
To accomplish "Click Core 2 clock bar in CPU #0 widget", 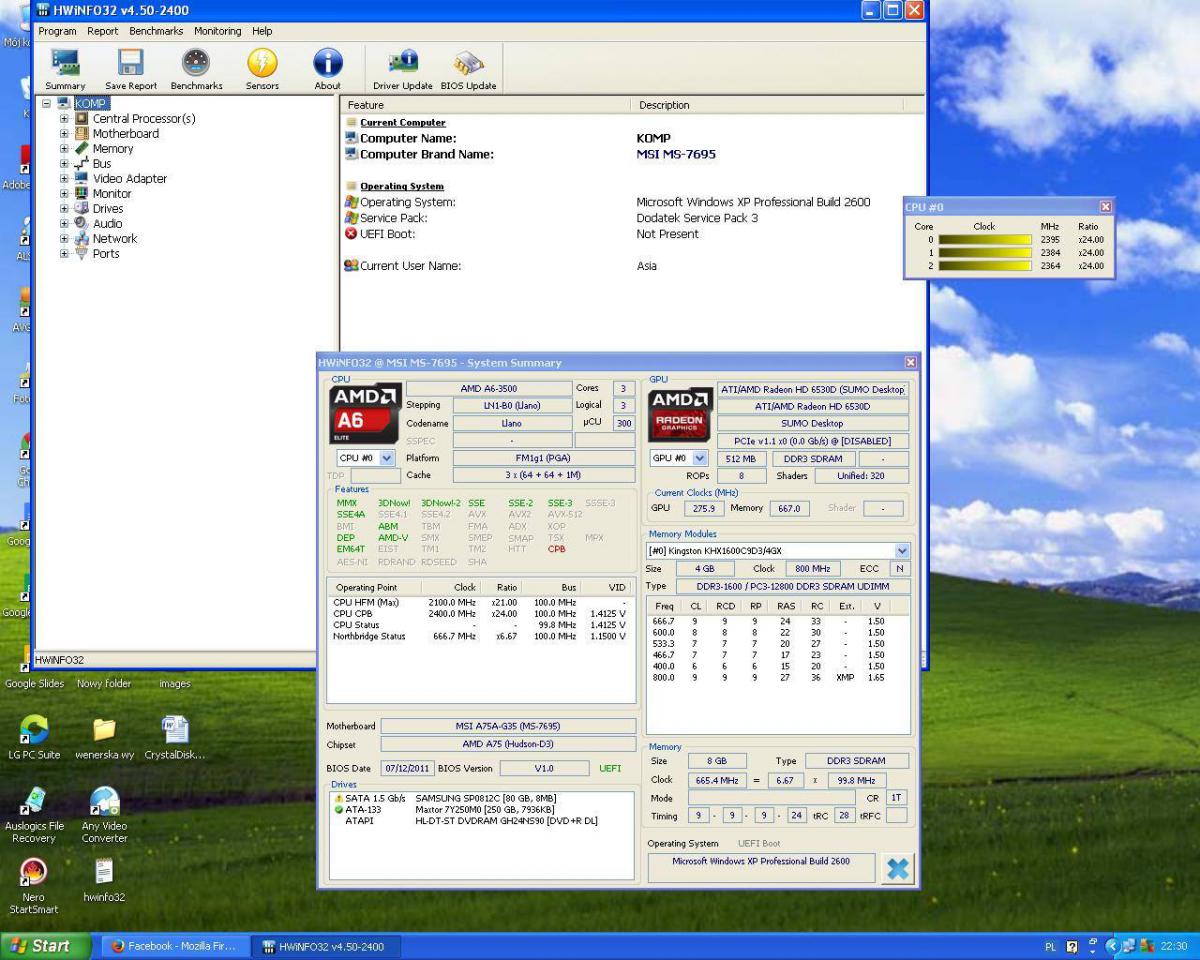I will pyautogui.click(x=984, y=266).
